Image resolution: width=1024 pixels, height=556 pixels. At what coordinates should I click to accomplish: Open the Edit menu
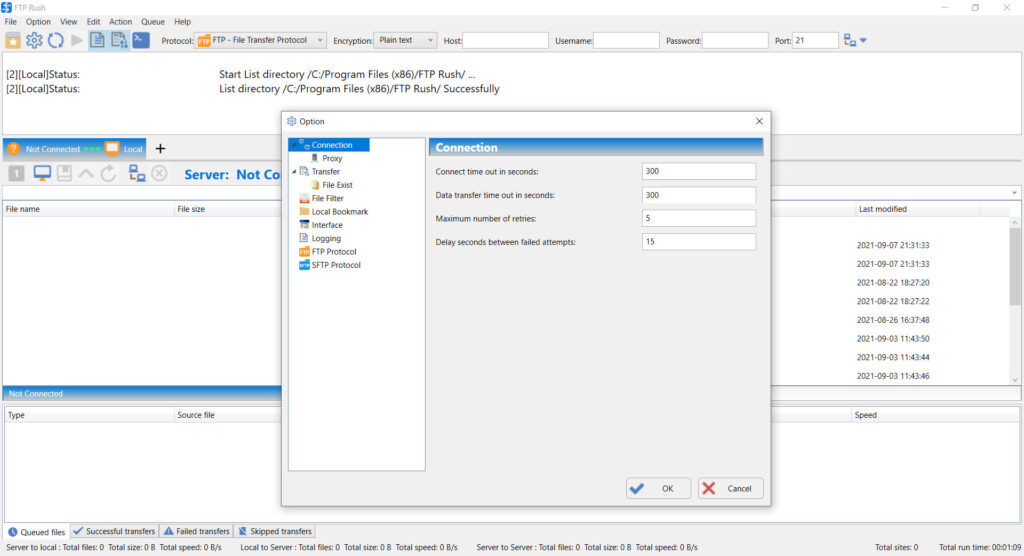tap(93, 22)
